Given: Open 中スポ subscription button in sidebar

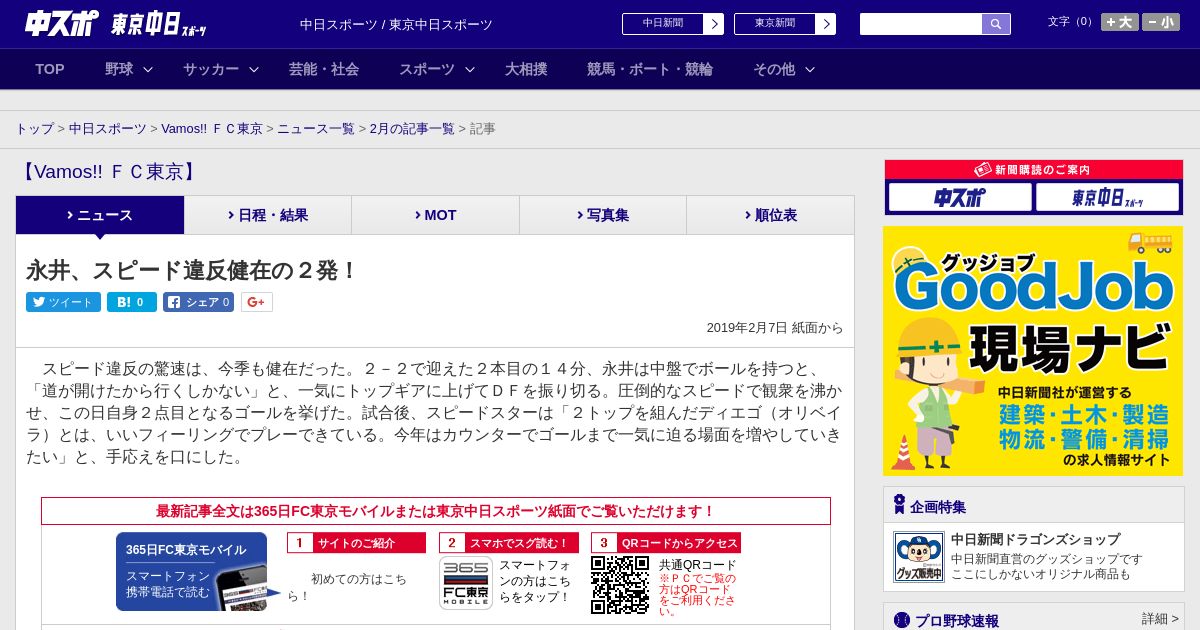Looking at the screenshot, I should click(x=959, y=198).
